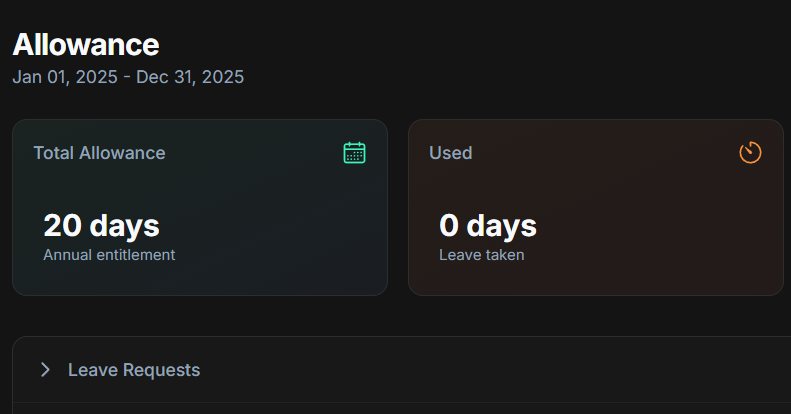
Task: Click the green calendar icon on Total Allowance
Action: pyautogui.click(x=354, y=153)
